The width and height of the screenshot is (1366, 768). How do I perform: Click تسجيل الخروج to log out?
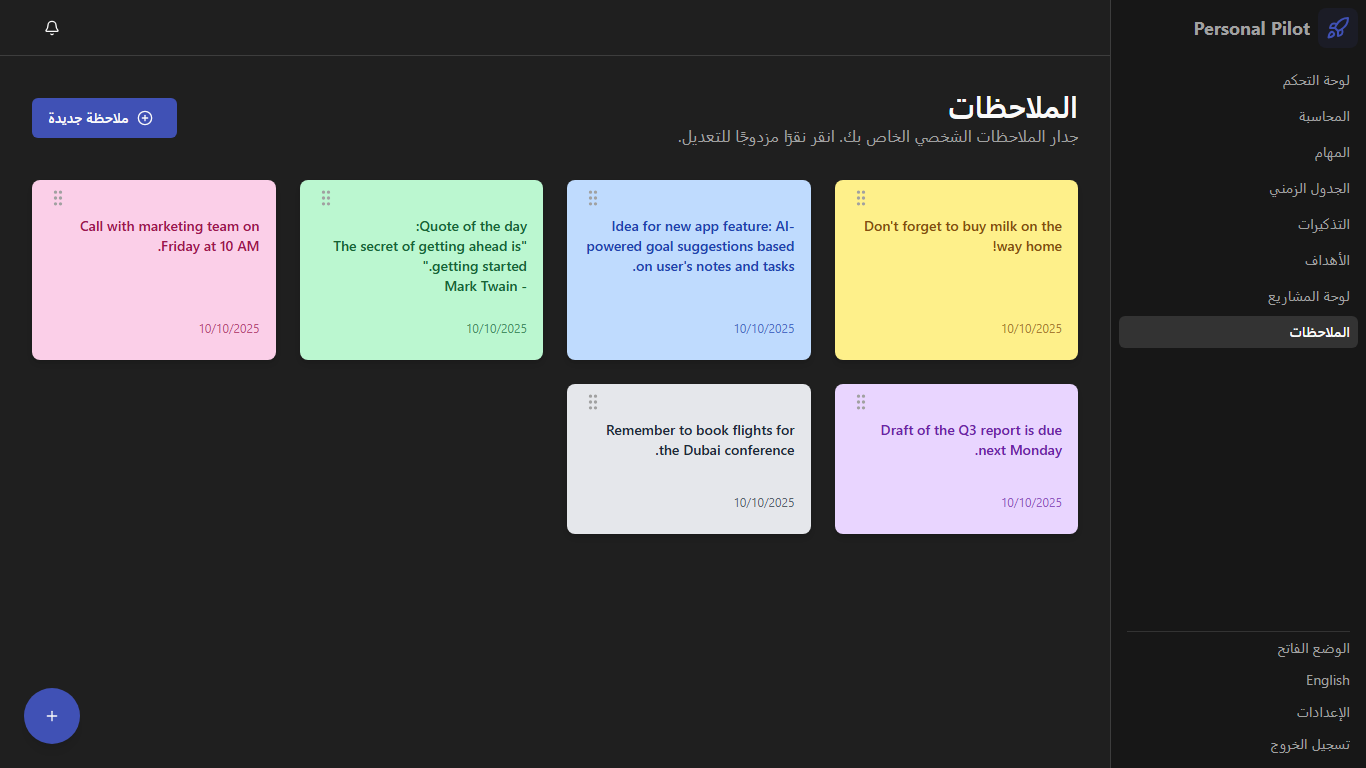point(1310,745)
